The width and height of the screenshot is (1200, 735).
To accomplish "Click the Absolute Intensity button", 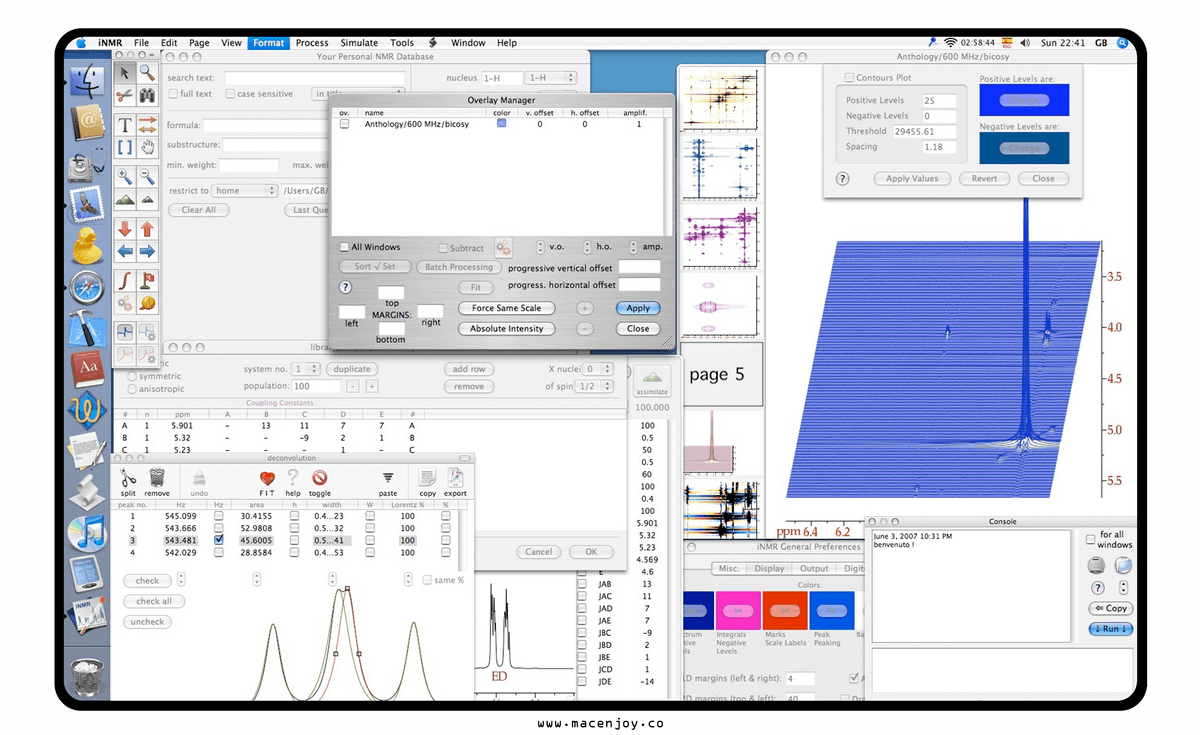I will click(507, 329).
